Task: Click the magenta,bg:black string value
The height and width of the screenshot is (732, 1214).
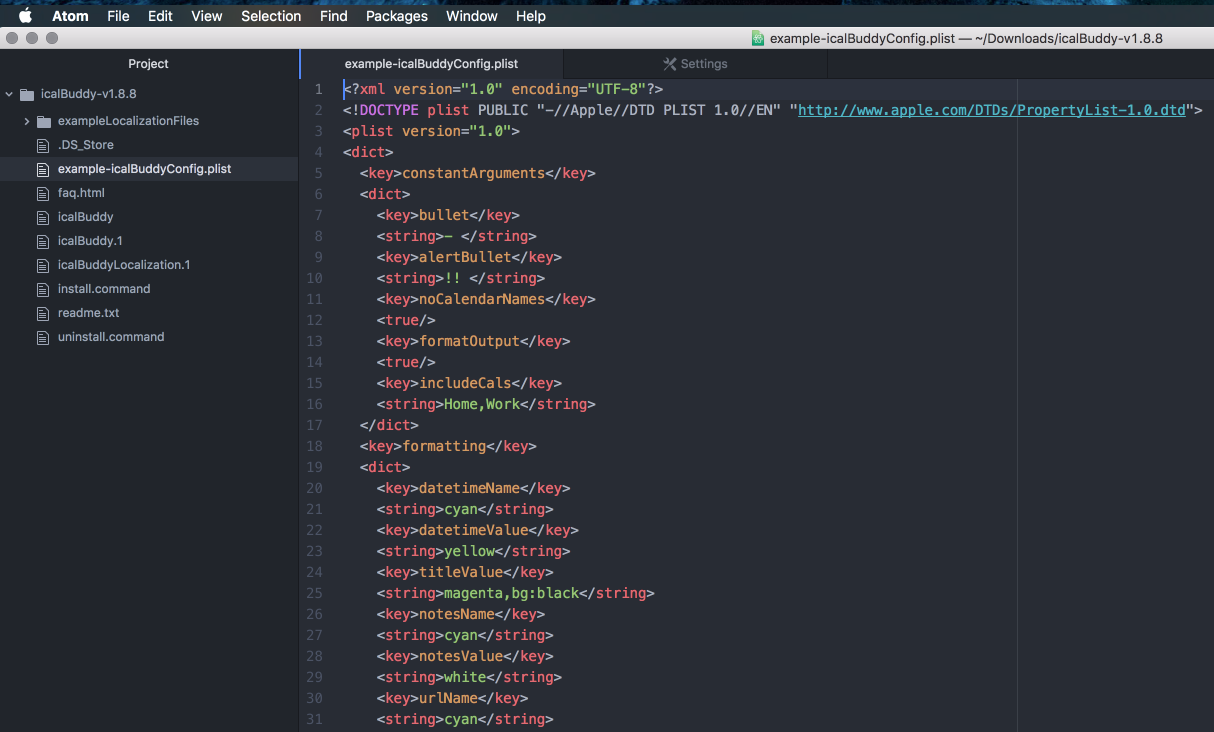Action: coord(512,593)
